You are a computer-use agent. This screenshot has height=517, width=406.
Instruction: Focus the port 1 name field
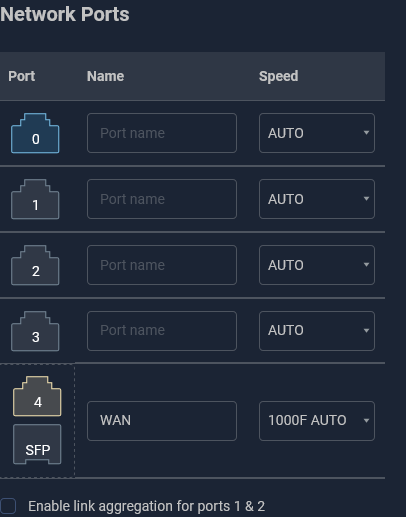(162, 199)
